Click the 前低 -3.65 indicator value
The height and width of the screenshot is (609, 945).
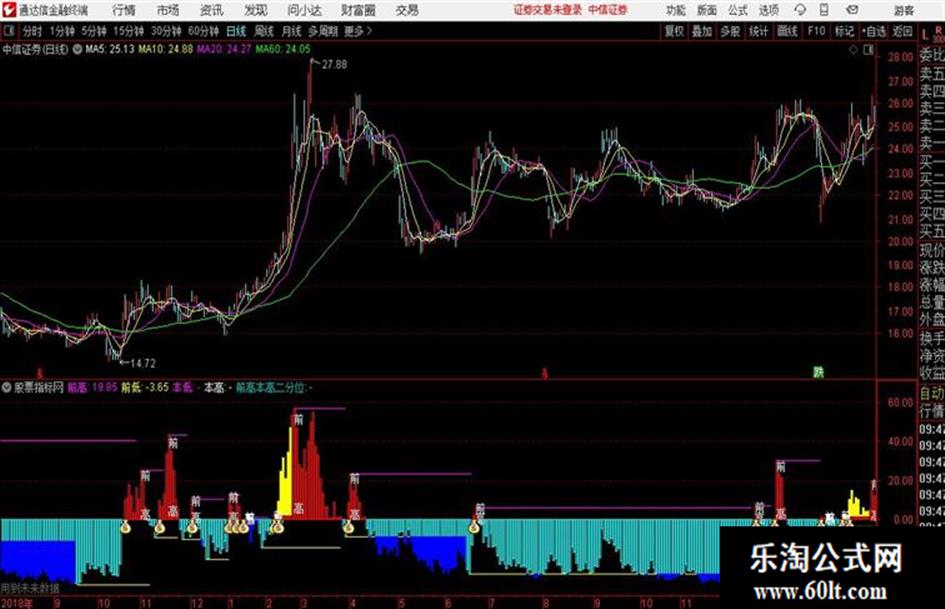[145, 388]
